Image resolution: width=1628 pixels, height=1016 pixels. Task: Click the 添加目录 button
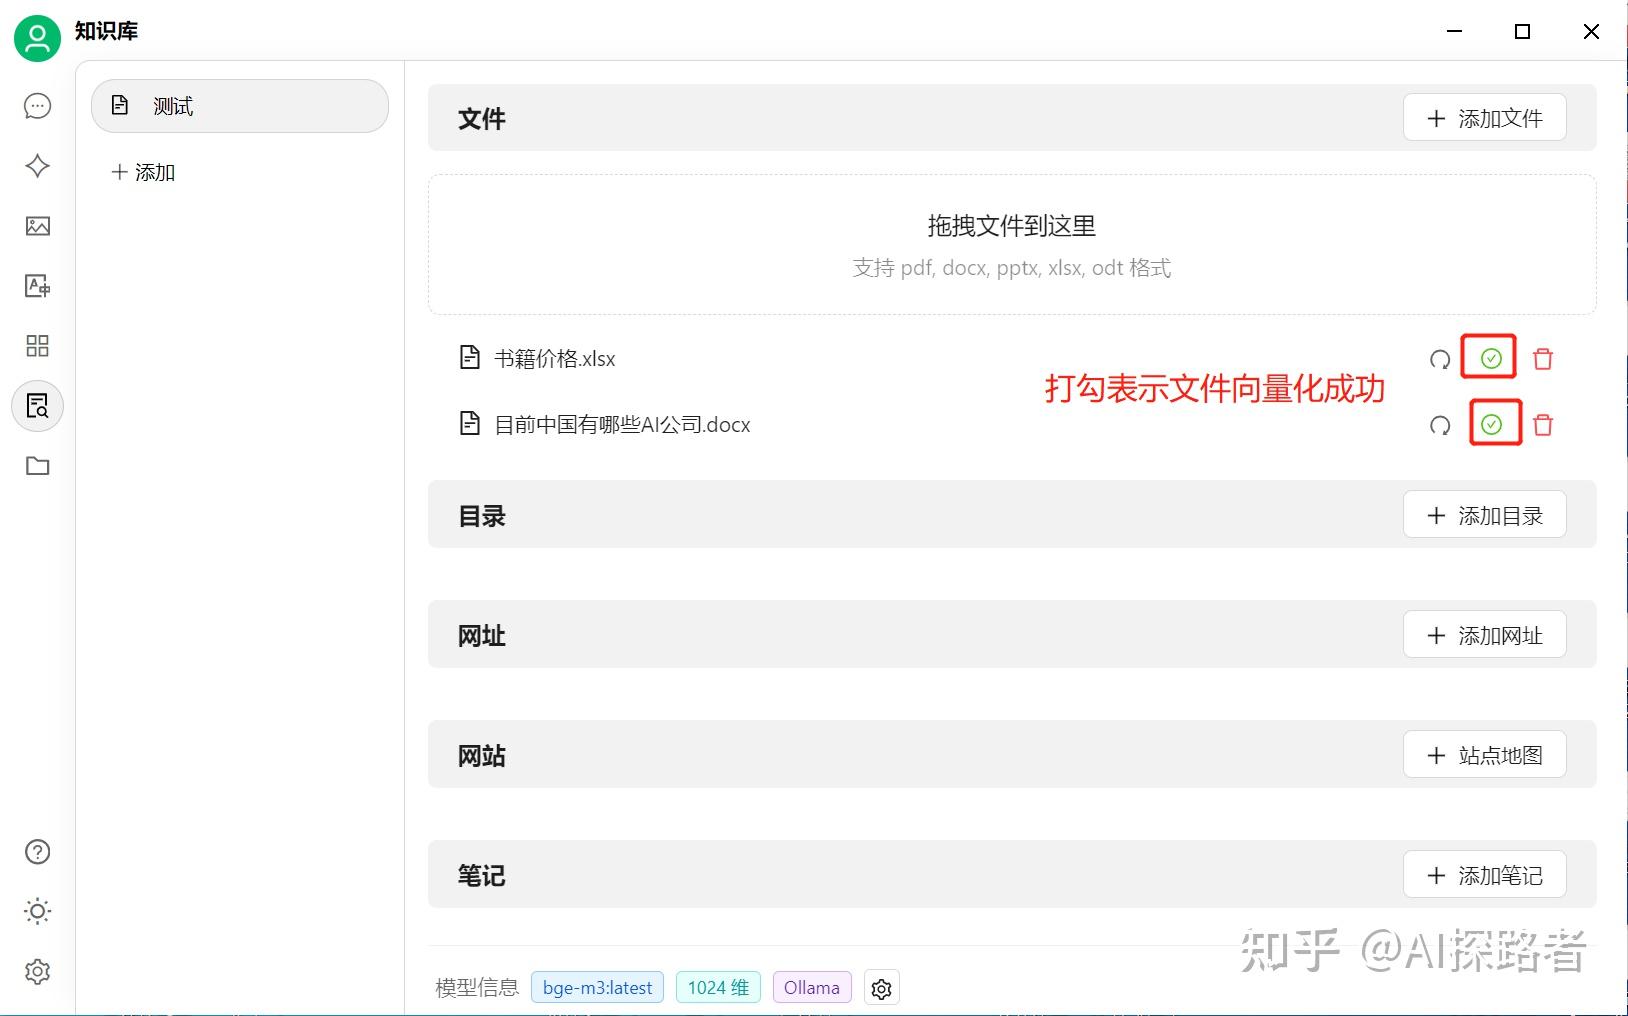pyautogui.click(x=1484, y=515)
